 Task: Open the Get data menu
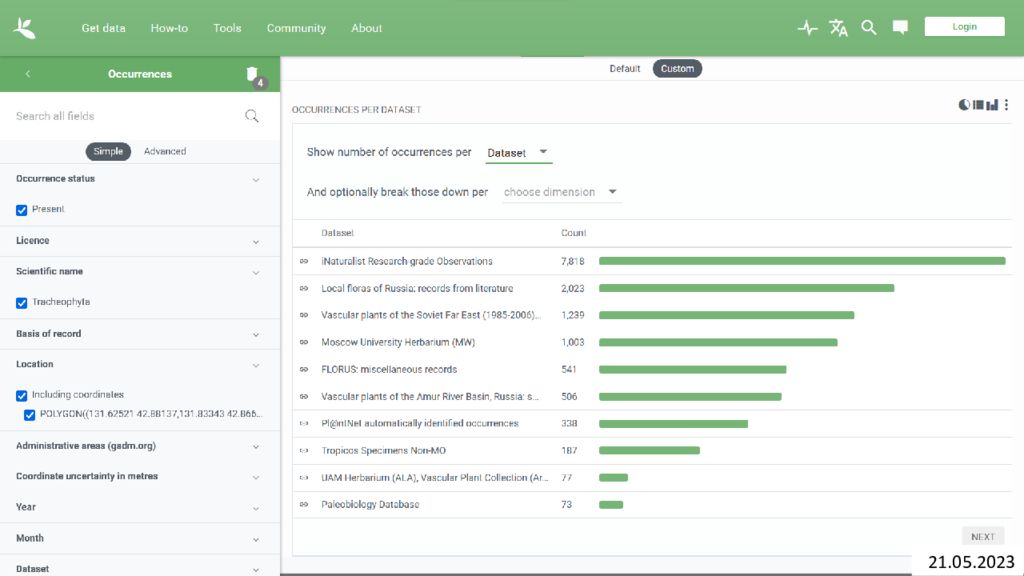click(103, 28)
